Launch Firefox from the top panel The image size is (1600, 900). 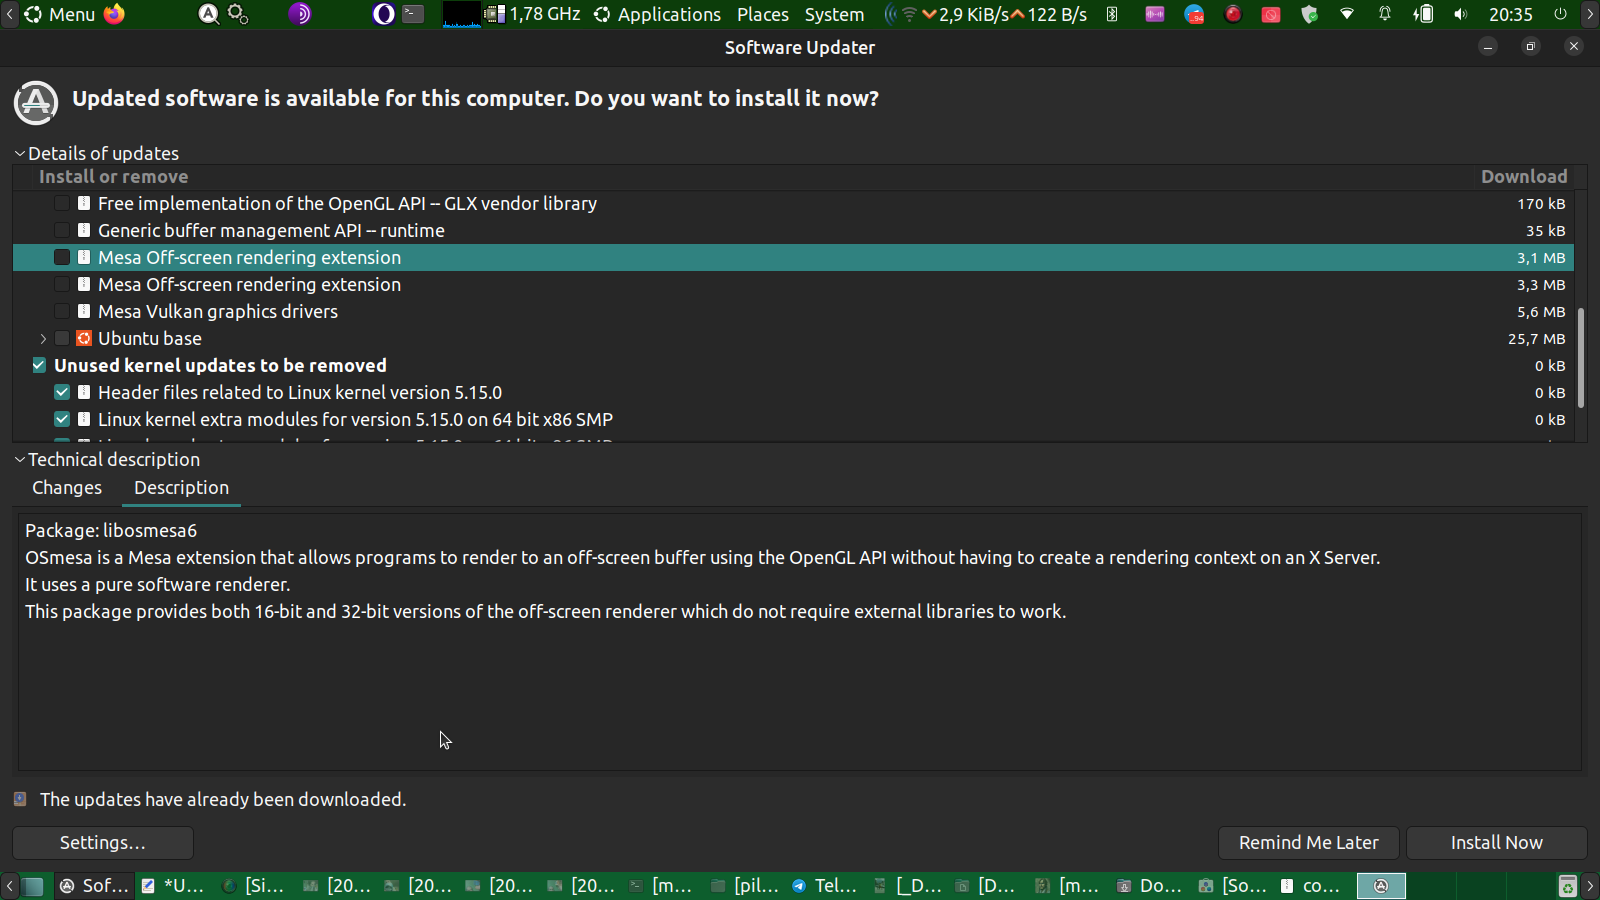(115, 14)
